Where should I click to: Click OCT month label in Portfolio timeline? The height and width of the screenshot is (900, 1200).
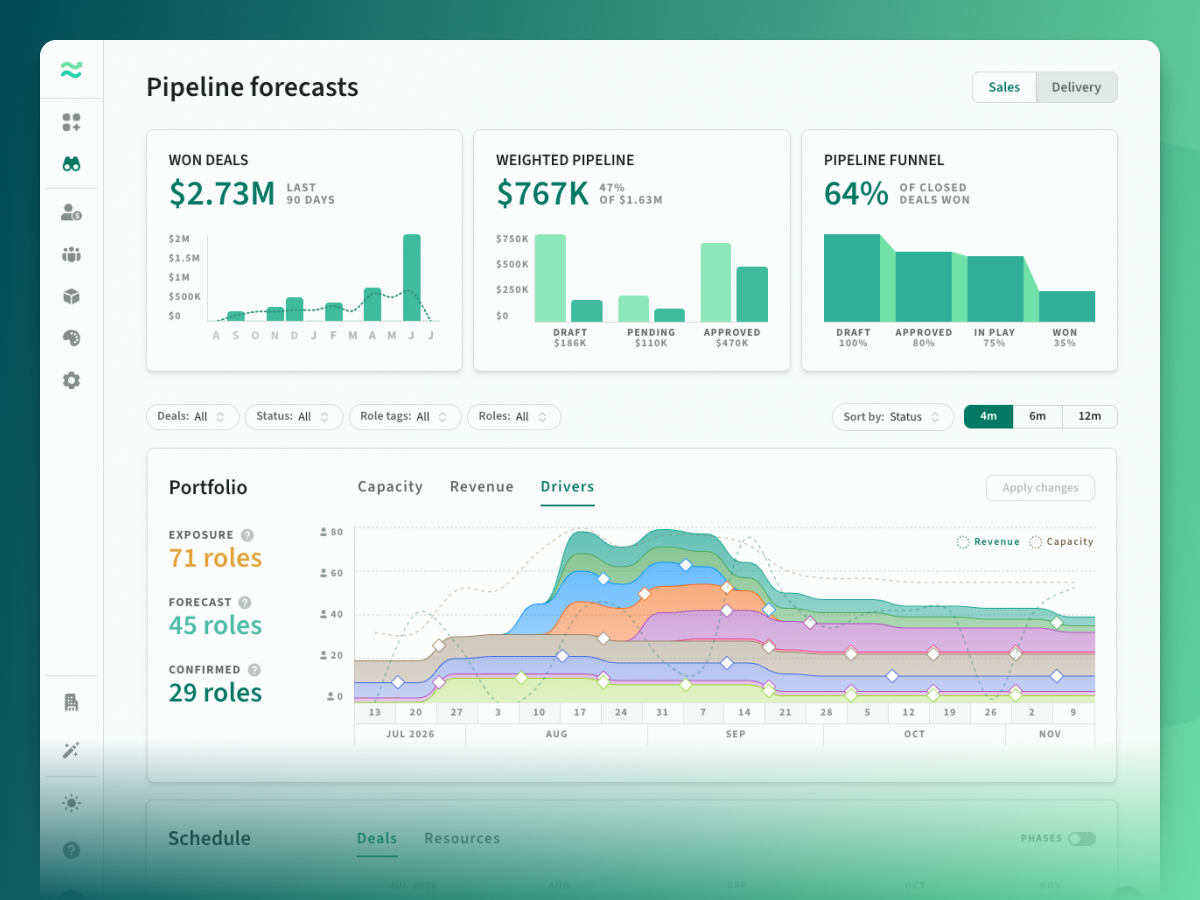915,734
